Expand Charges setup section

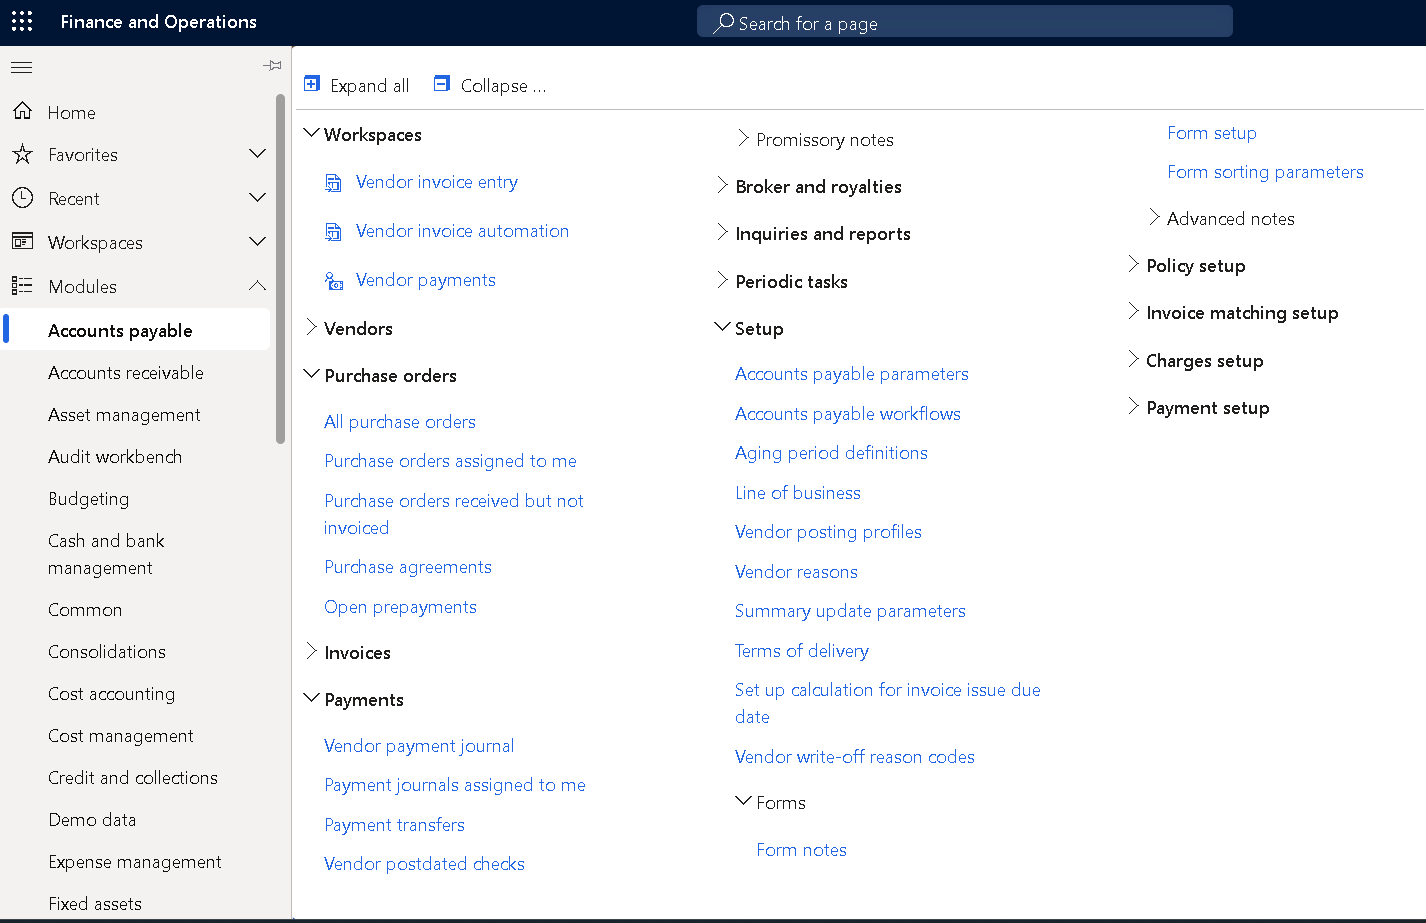1133,359
